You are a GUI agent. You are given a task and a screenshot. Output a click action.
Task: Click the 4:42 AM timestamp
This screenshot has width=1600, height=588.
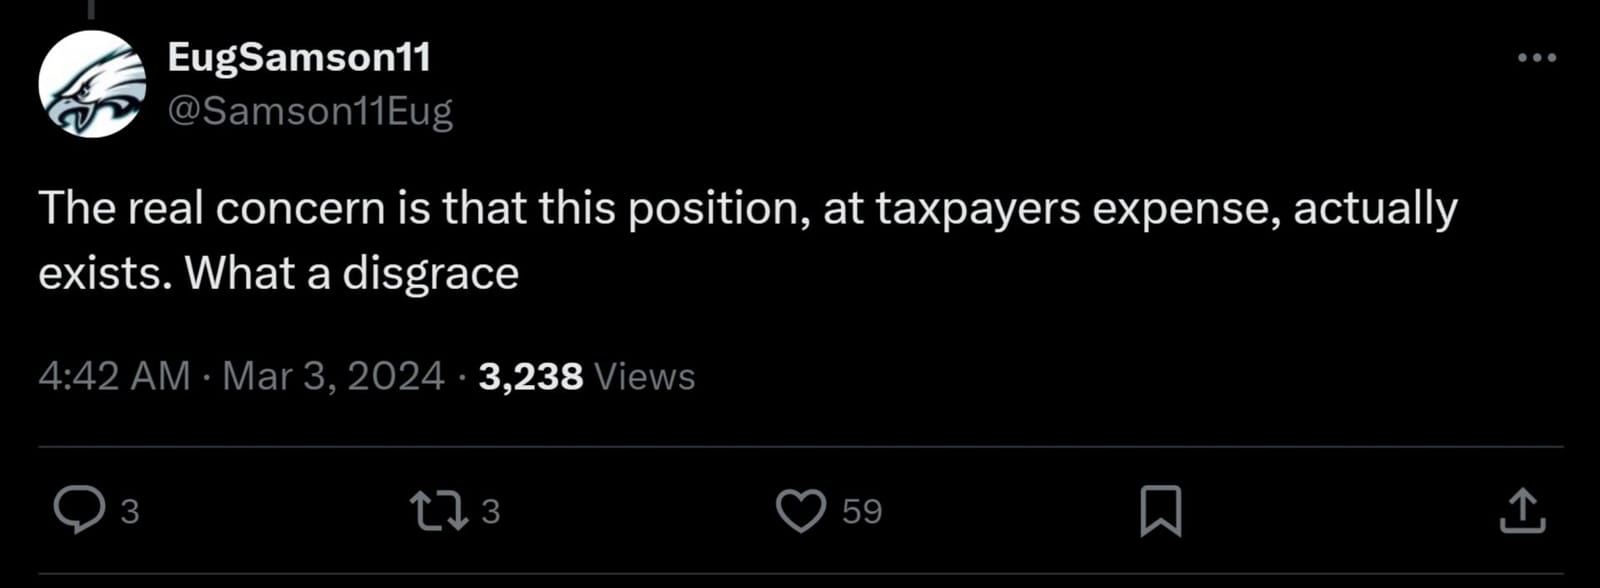pos(114,377)
